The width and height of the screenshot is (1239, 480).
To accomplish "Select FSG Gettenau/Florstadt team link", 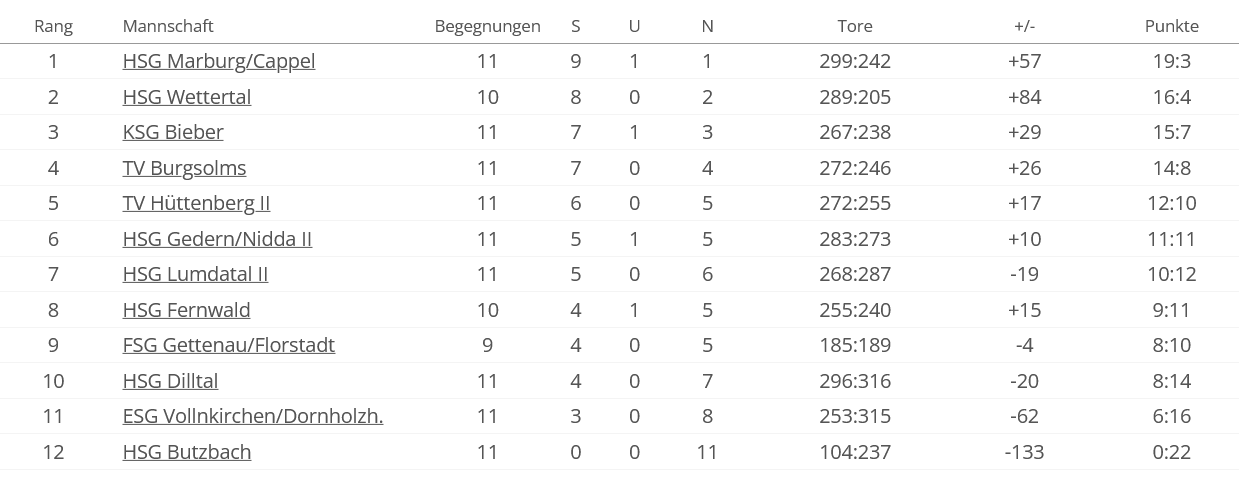I will point(229,345).
